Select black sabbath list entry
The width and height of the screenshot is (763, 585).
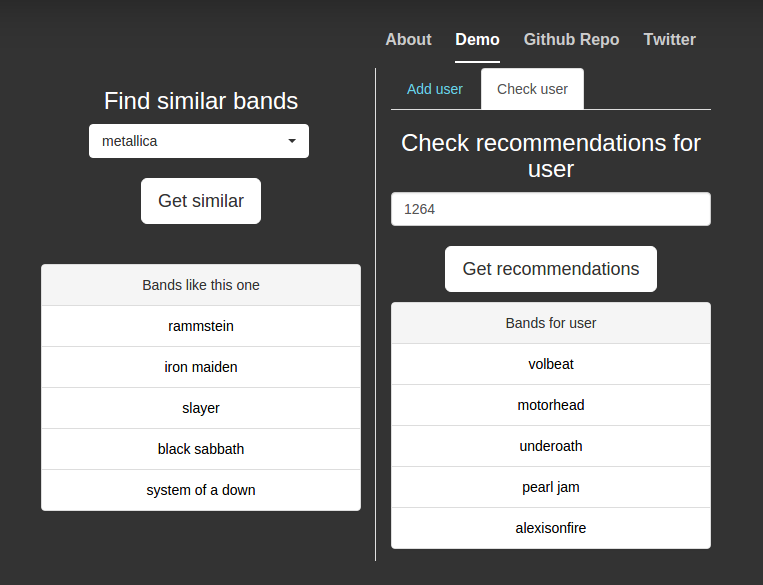201,449
